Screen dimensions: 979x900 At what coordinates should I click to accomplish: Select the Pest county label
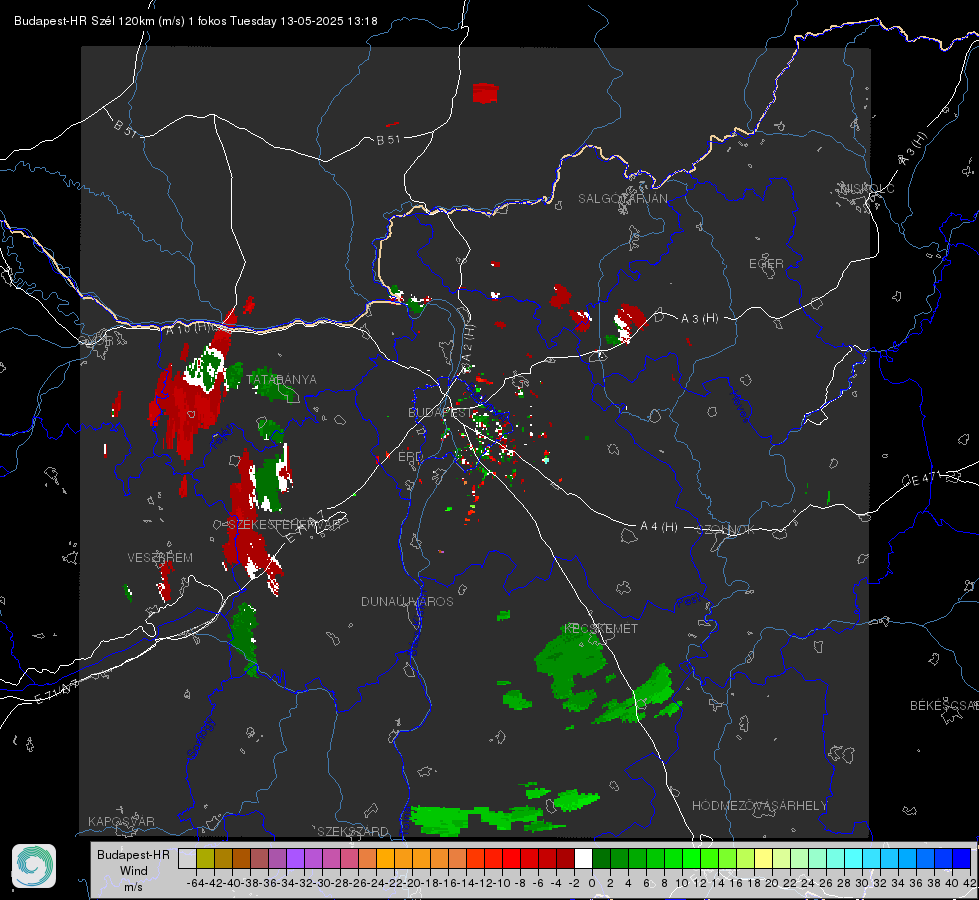point(688,601)
